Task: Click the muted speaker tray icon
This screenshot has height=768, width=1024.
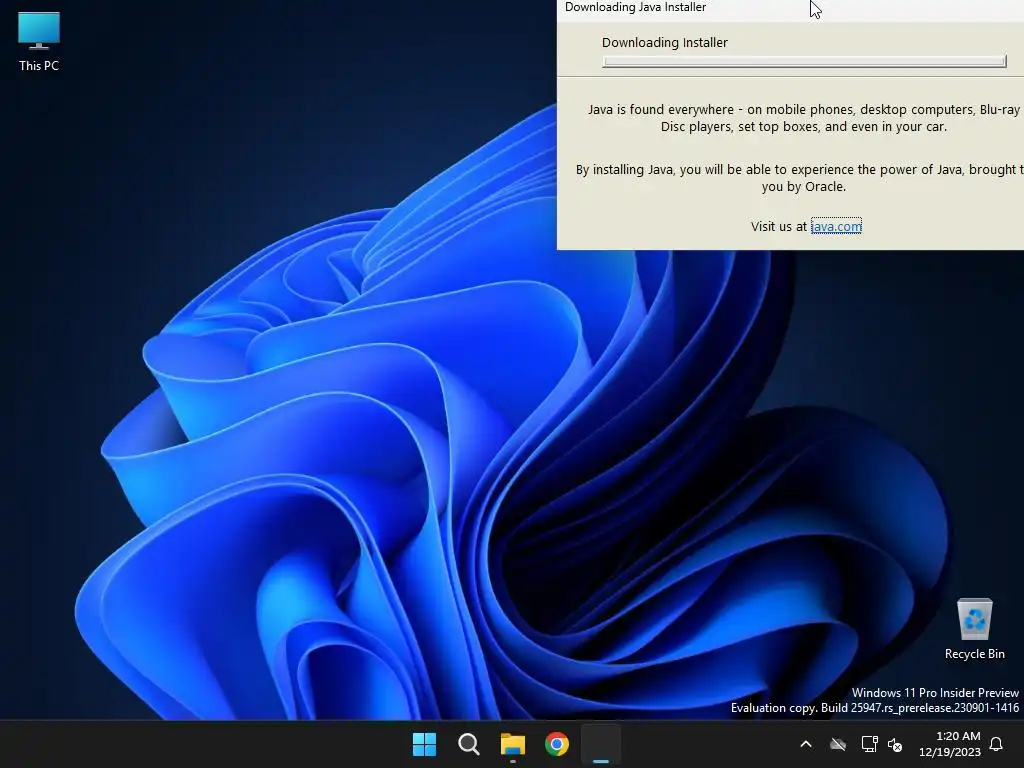Action: click(x=895, y=744)
